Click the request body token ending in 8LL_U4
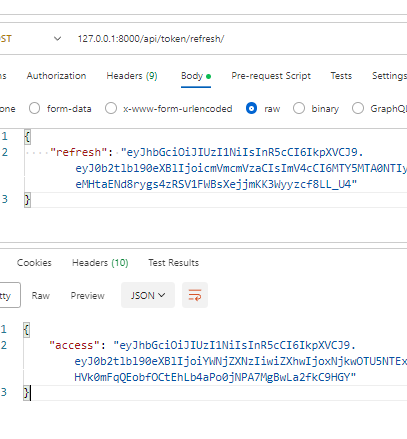 click(216, 184)
